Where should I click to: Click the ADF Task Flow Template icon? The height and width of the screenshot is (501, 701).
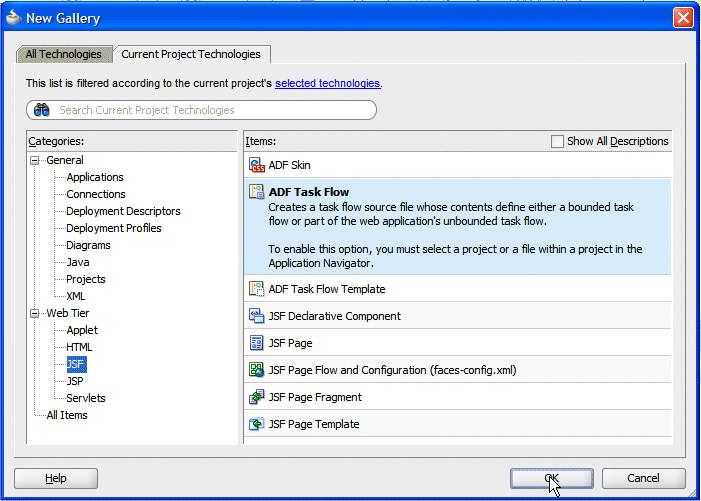click(x=256, y=289)
